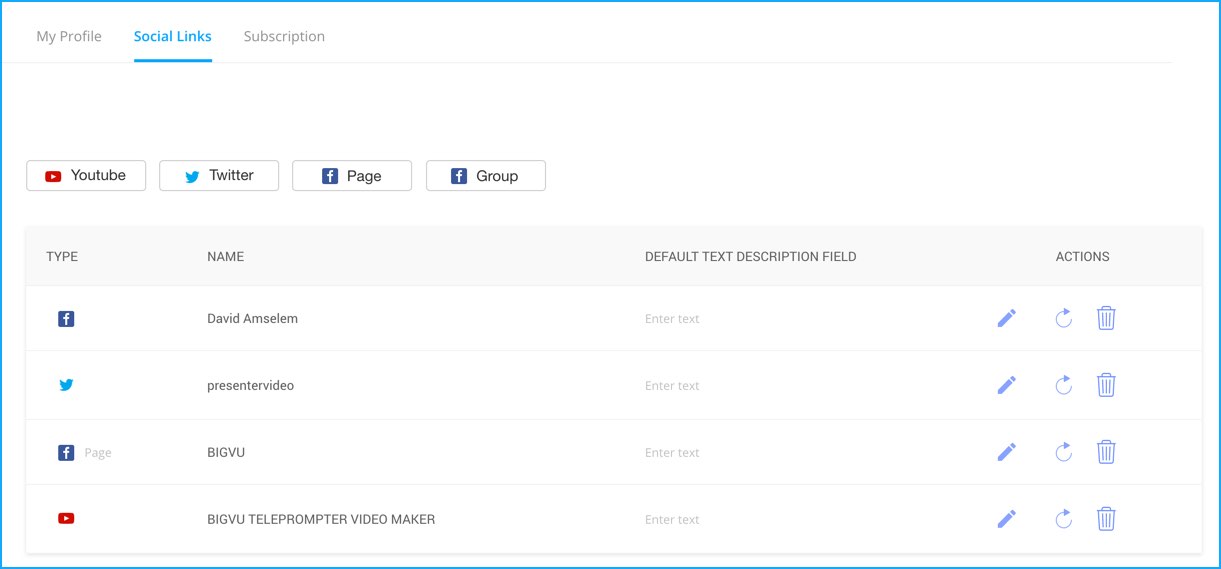Click the Facebook Page icon in BIGVU row
This screenshot has height=569, width=1221.
pyautogui.click(x=66, y=453)
